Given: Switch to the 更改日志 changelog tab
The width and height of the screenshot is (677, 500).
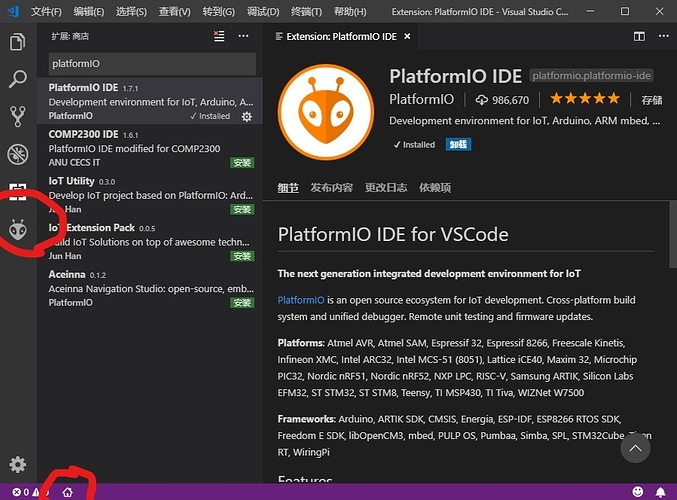Looking at the screenshot, I should coord(386,187).
